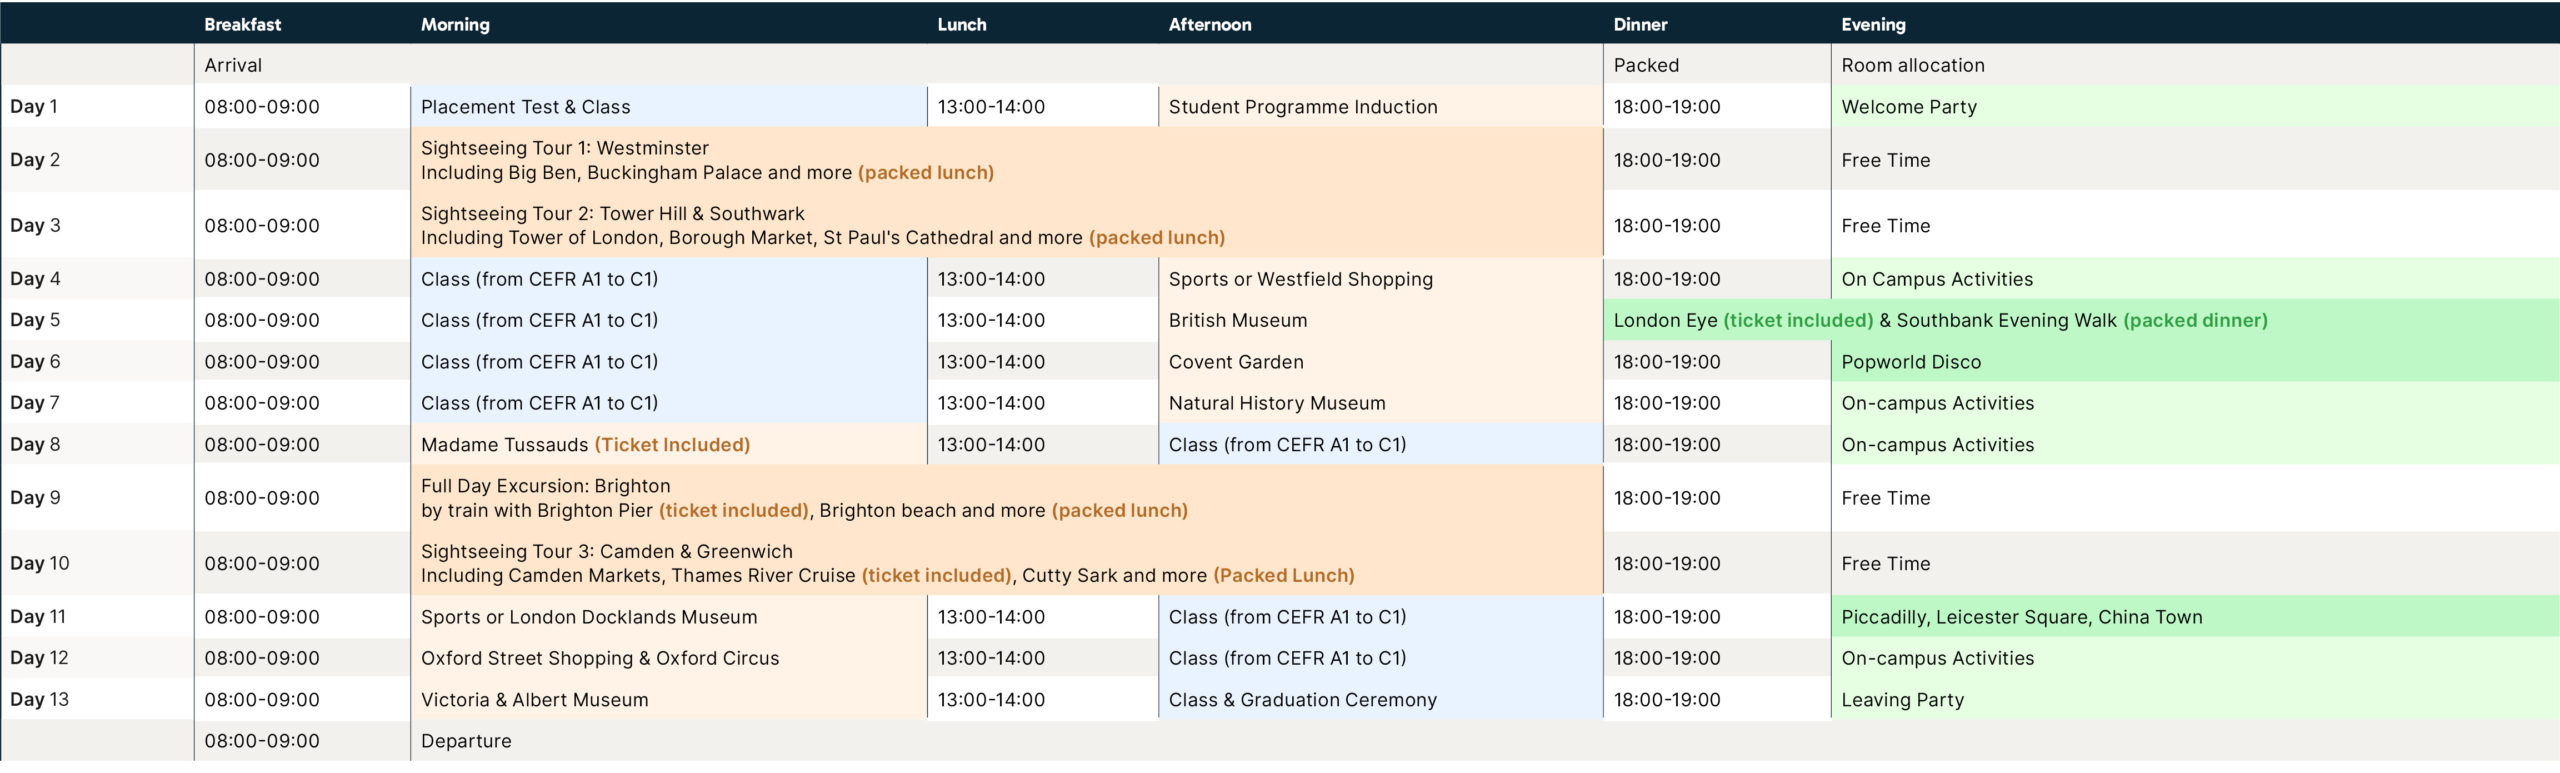Select the Placement Test & Class cell

click(525, 107)
